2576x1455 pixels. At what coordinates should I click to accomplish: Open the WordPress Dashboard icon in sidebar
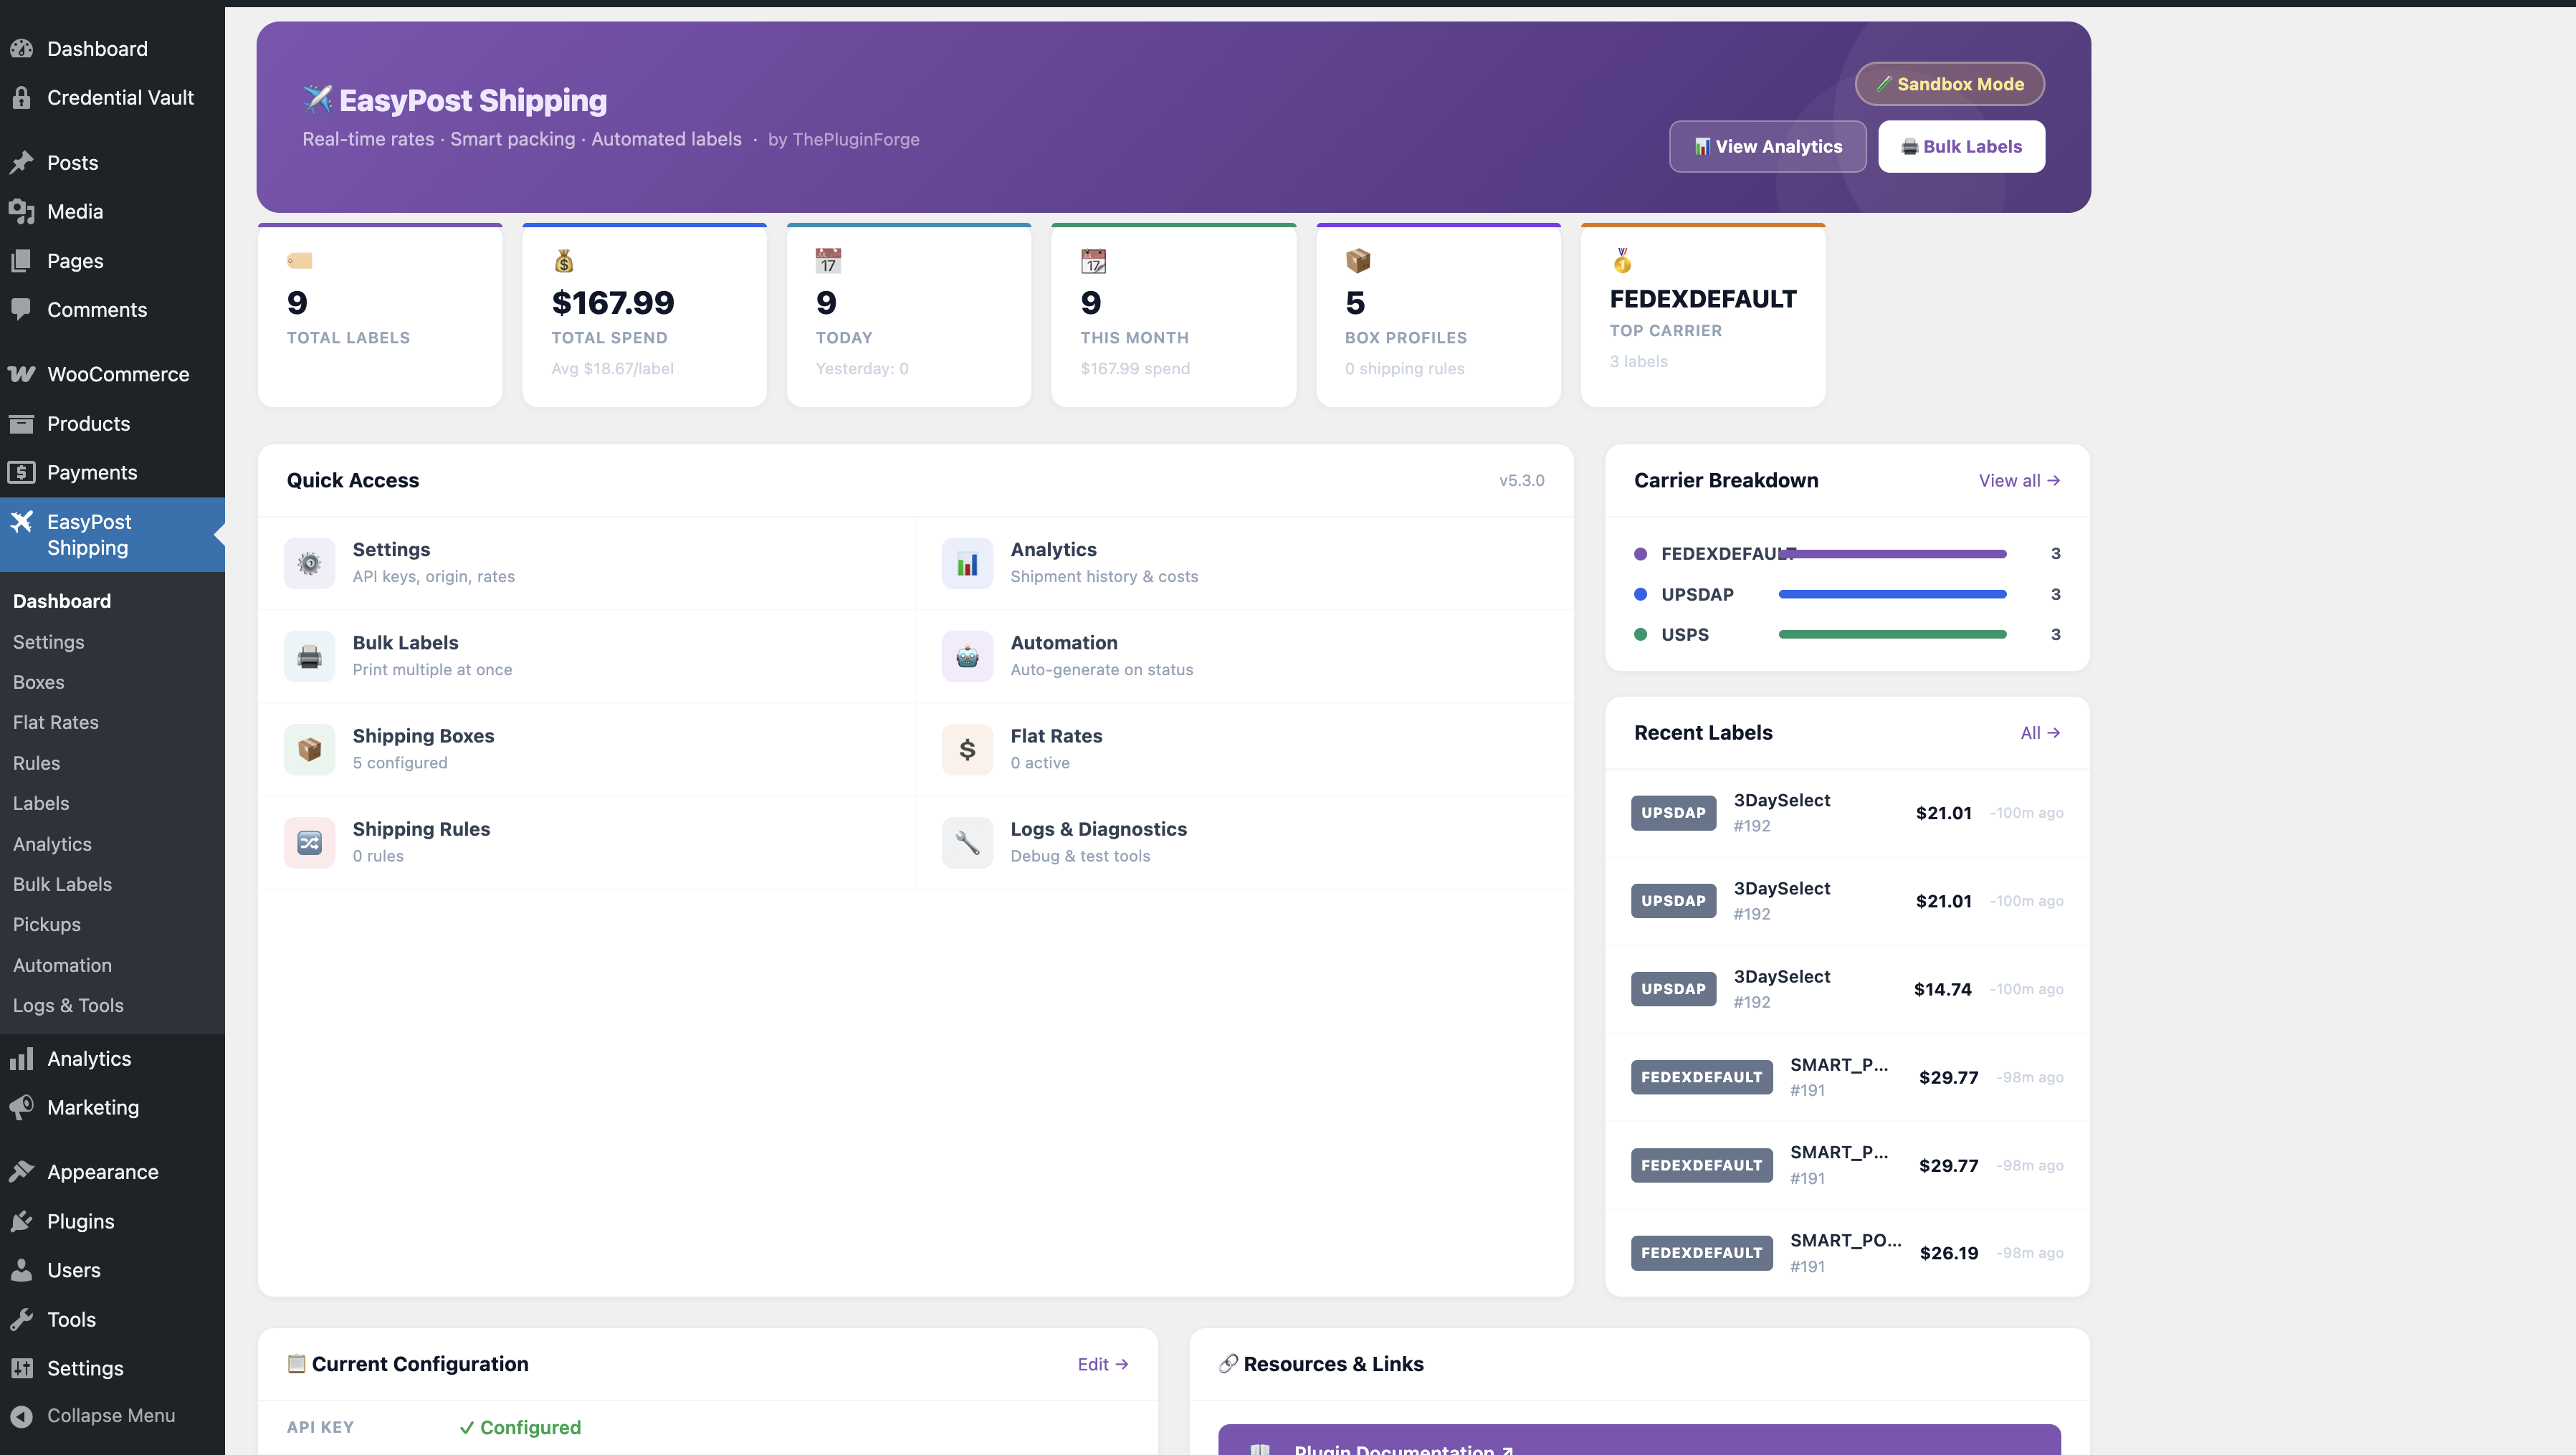[22, 48]
